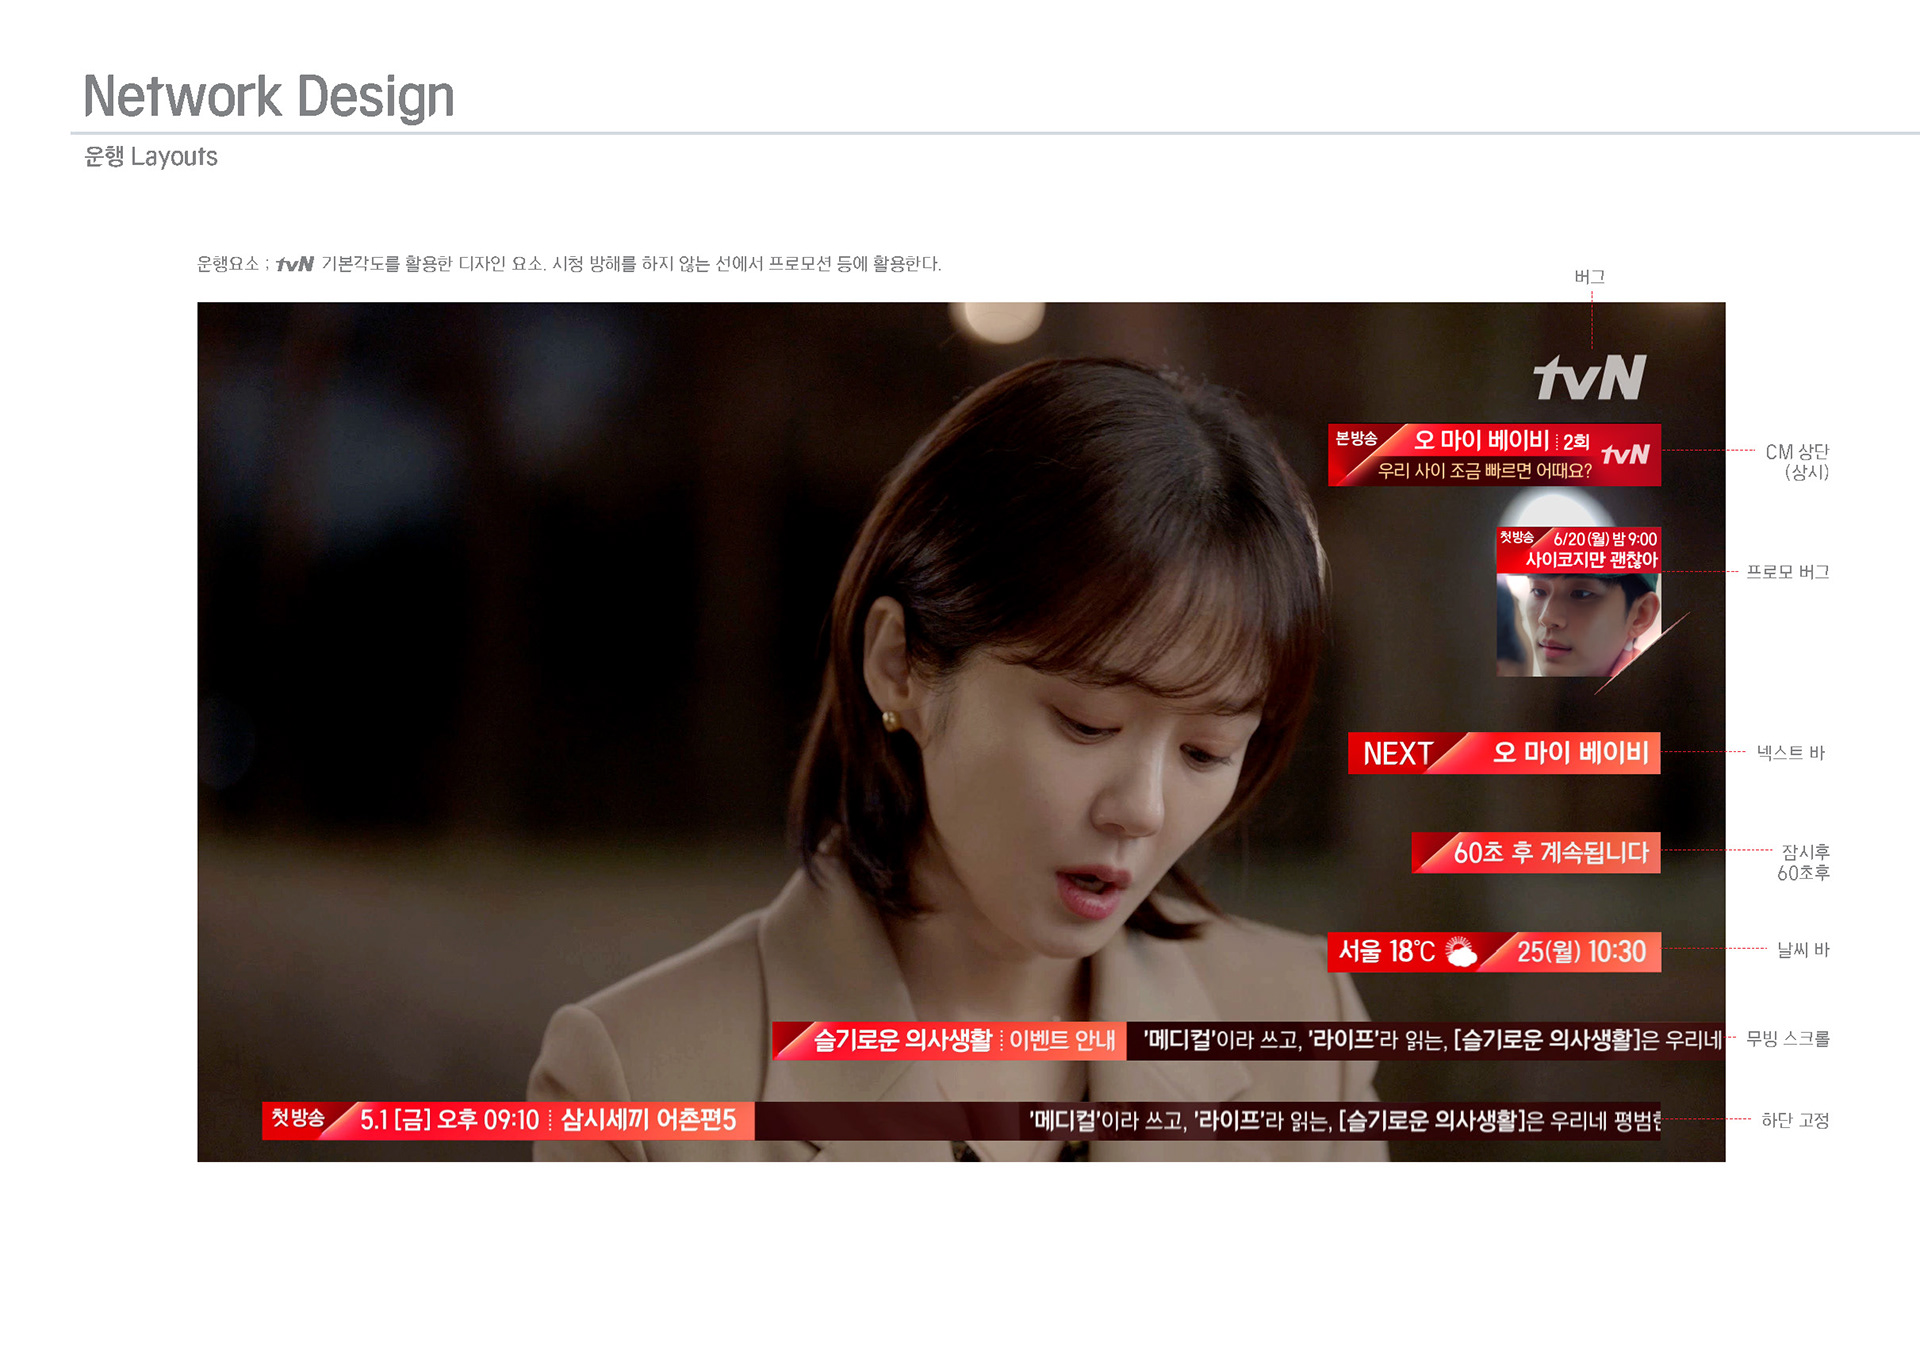Image resolution: width=1920 pixels, height=1358 pixels.
Task: Click the '슬기로운 의사생활 이벤트 안내' scroll header
Action: click(963, 1041)
